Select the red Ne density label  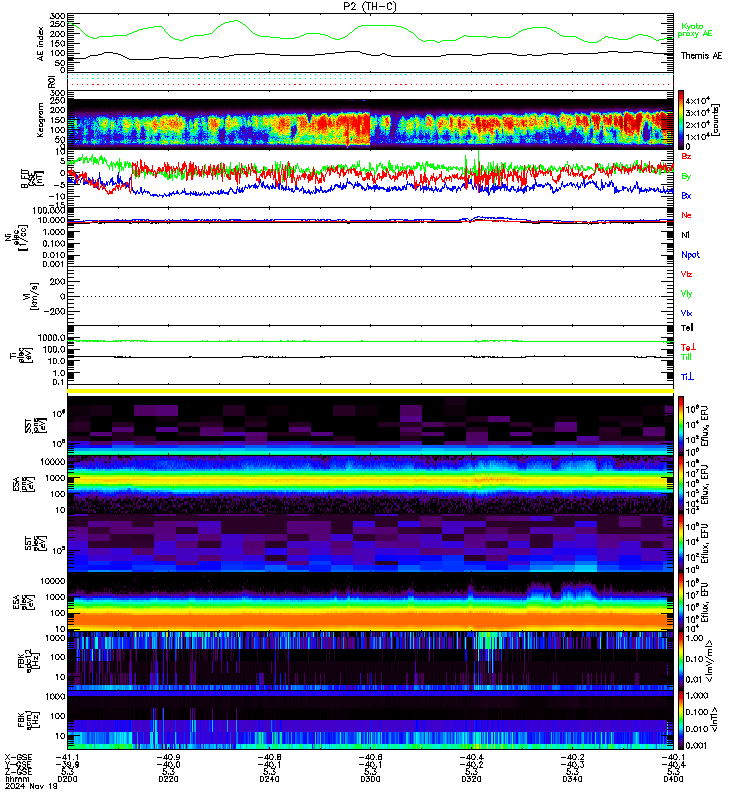coord(686,215)
